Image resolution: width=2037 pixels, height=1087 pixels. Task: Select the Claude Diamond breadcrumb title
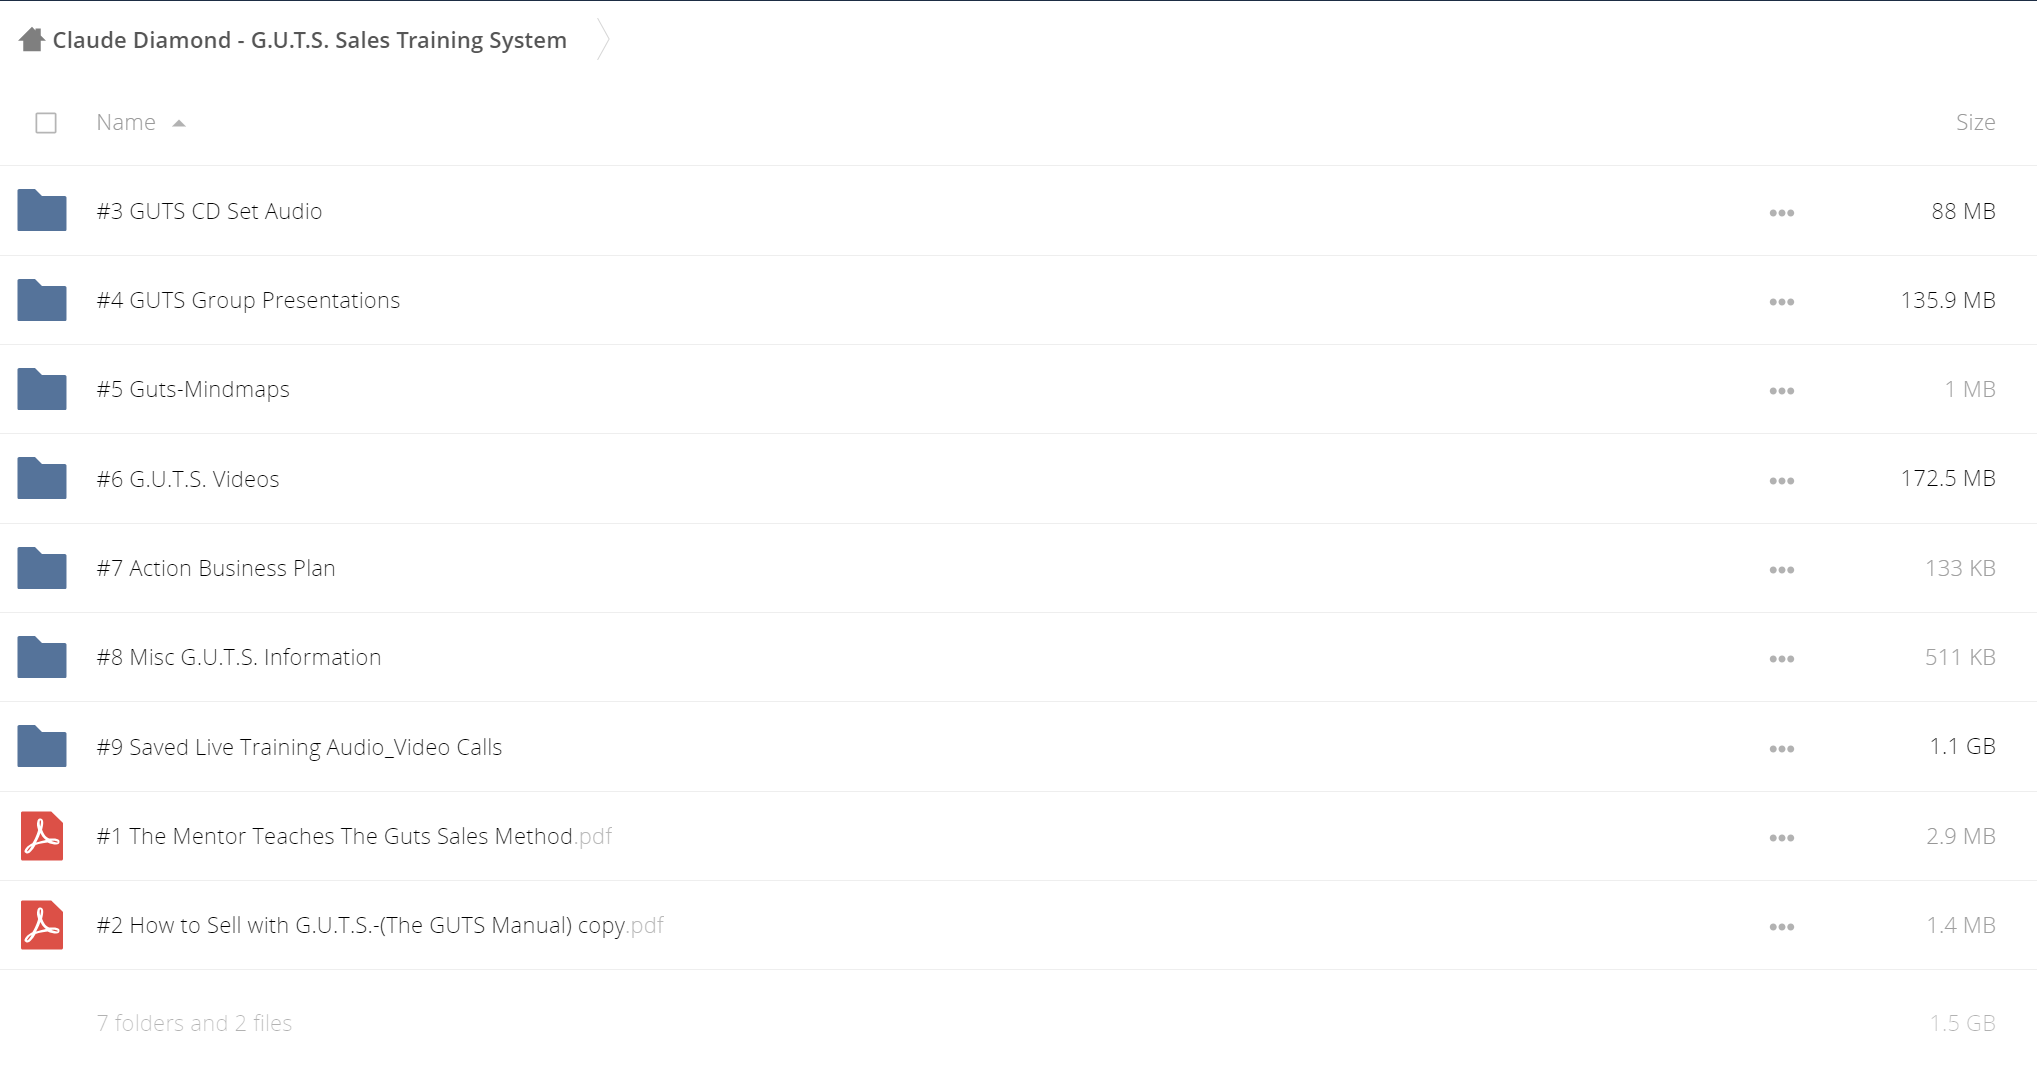[x=310, y=40]
